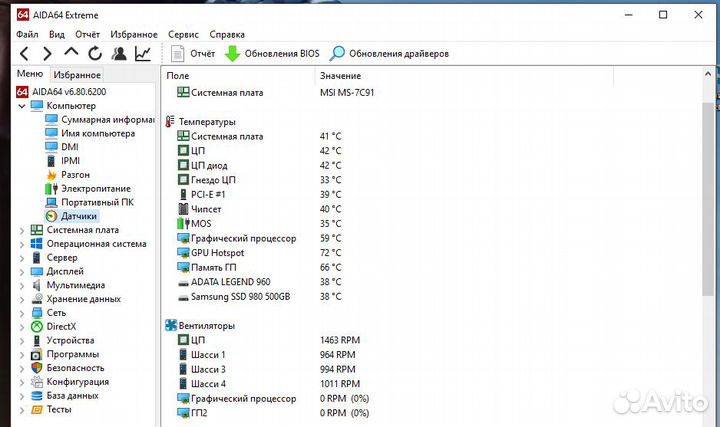Expand the Сеть tree node
Image resolution: width=720 pixels, height=427 pixels.
click(22, 313)
